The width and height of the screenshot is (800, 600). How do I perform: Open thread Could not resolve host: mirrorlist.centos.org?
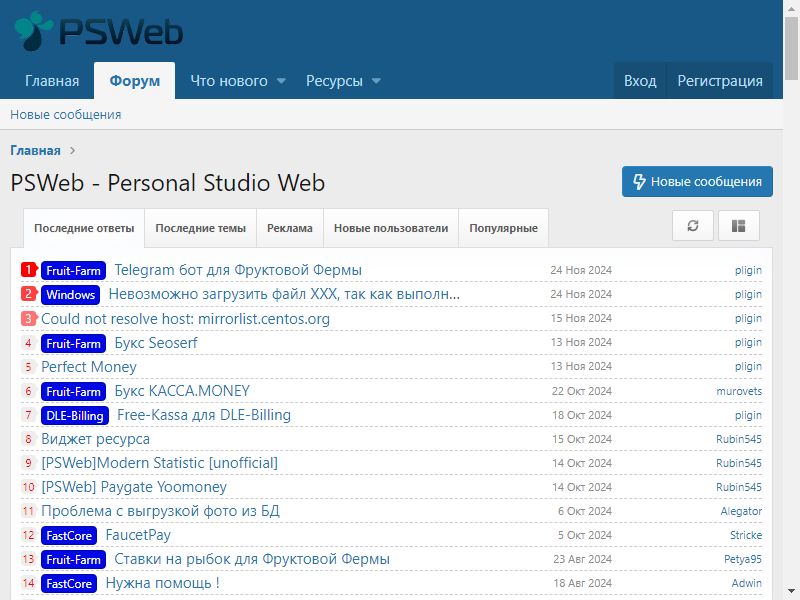point(185,318)
